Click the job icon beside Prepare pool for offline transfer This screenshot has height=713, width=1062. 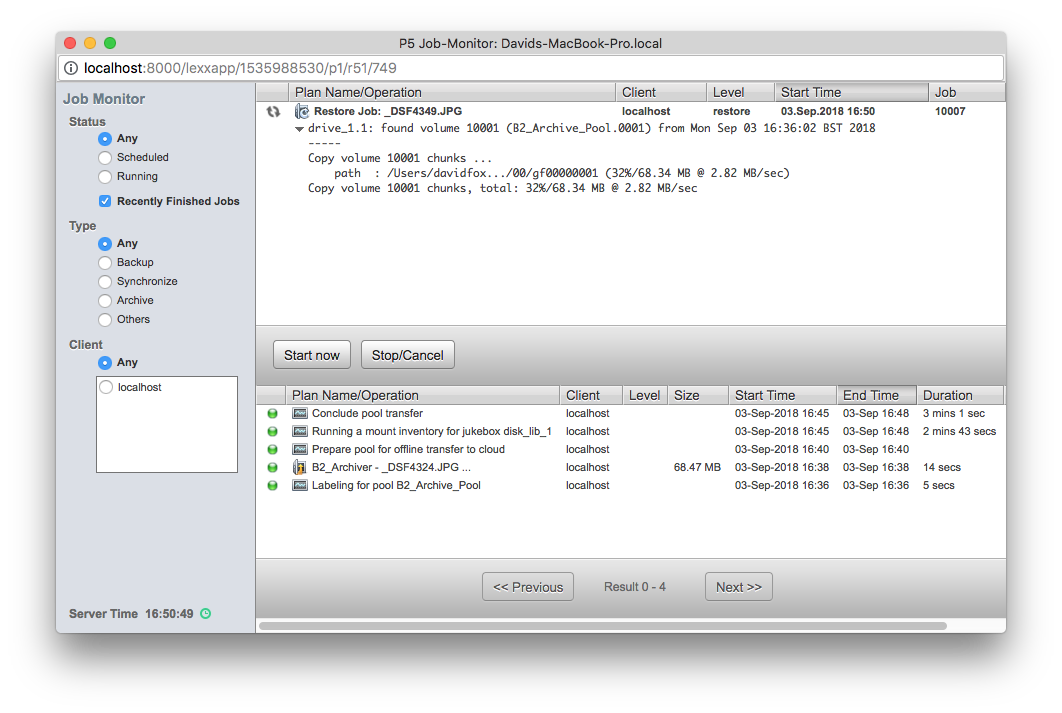tap(299, 450)
